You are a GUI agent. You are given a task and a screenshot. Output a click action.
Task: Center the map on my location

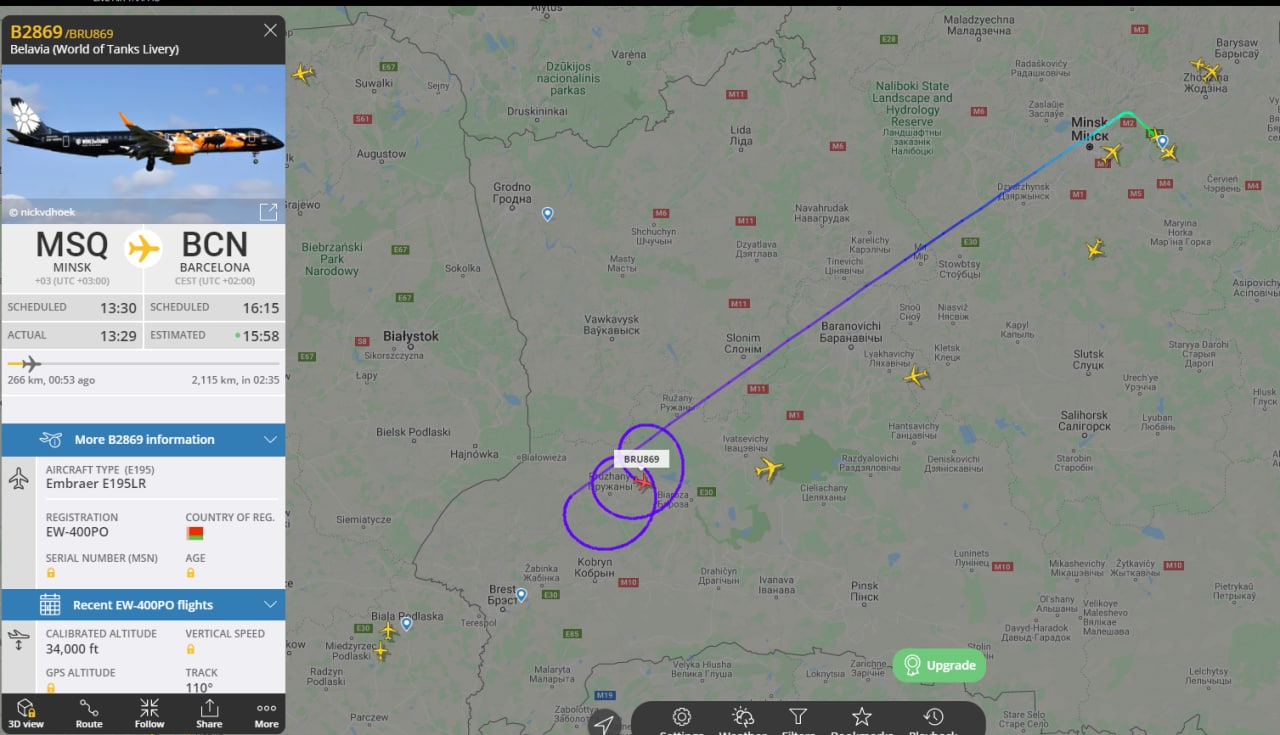tap(604, 724)
